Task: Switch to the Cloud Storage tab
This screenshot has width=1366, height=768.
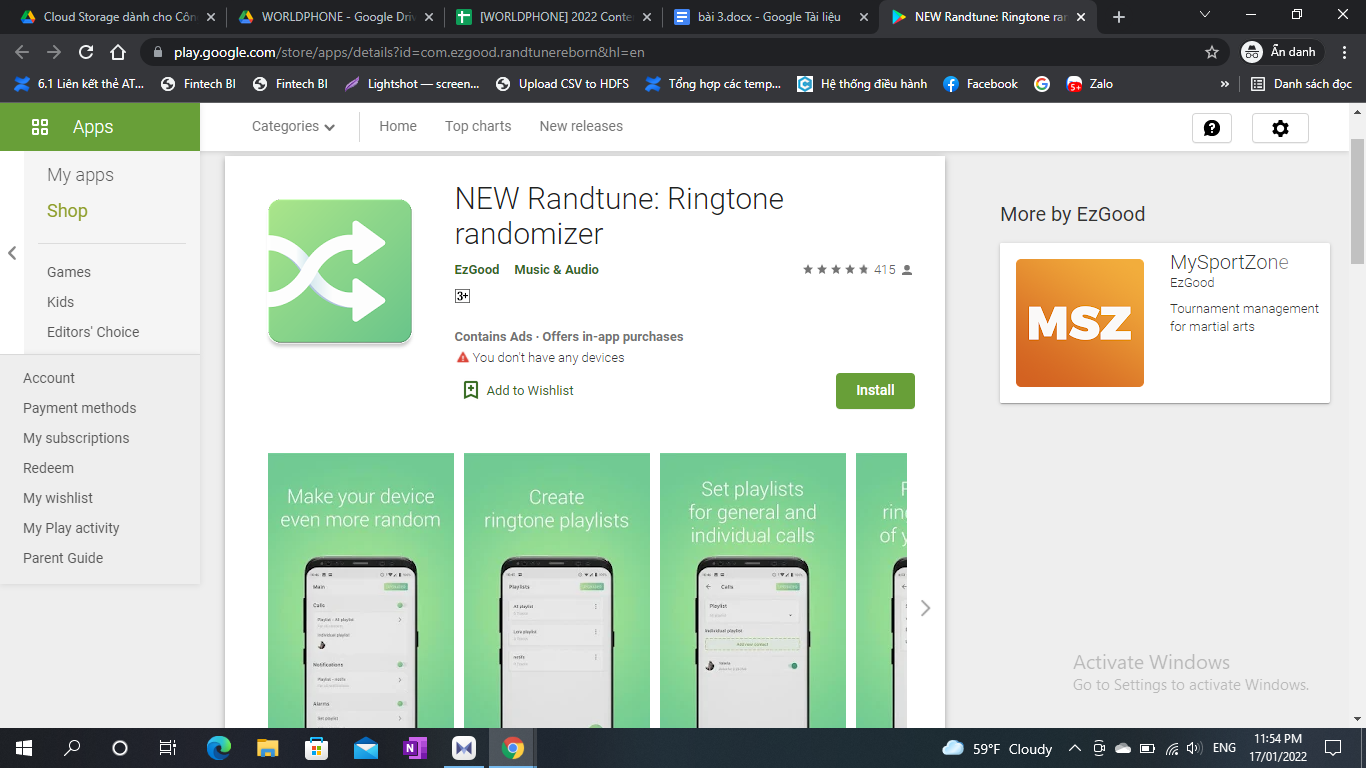Action: pyautogui.click(x=118, y=17)
